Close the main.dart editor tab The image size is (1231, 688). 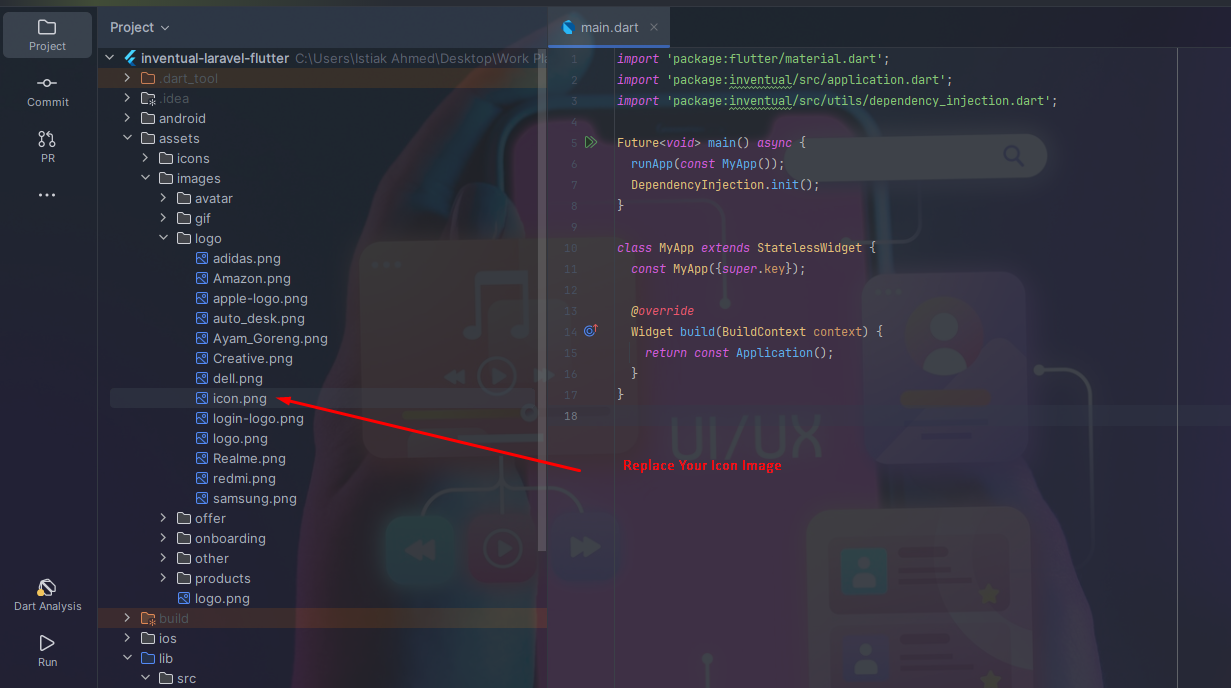[x=654, y=27]
